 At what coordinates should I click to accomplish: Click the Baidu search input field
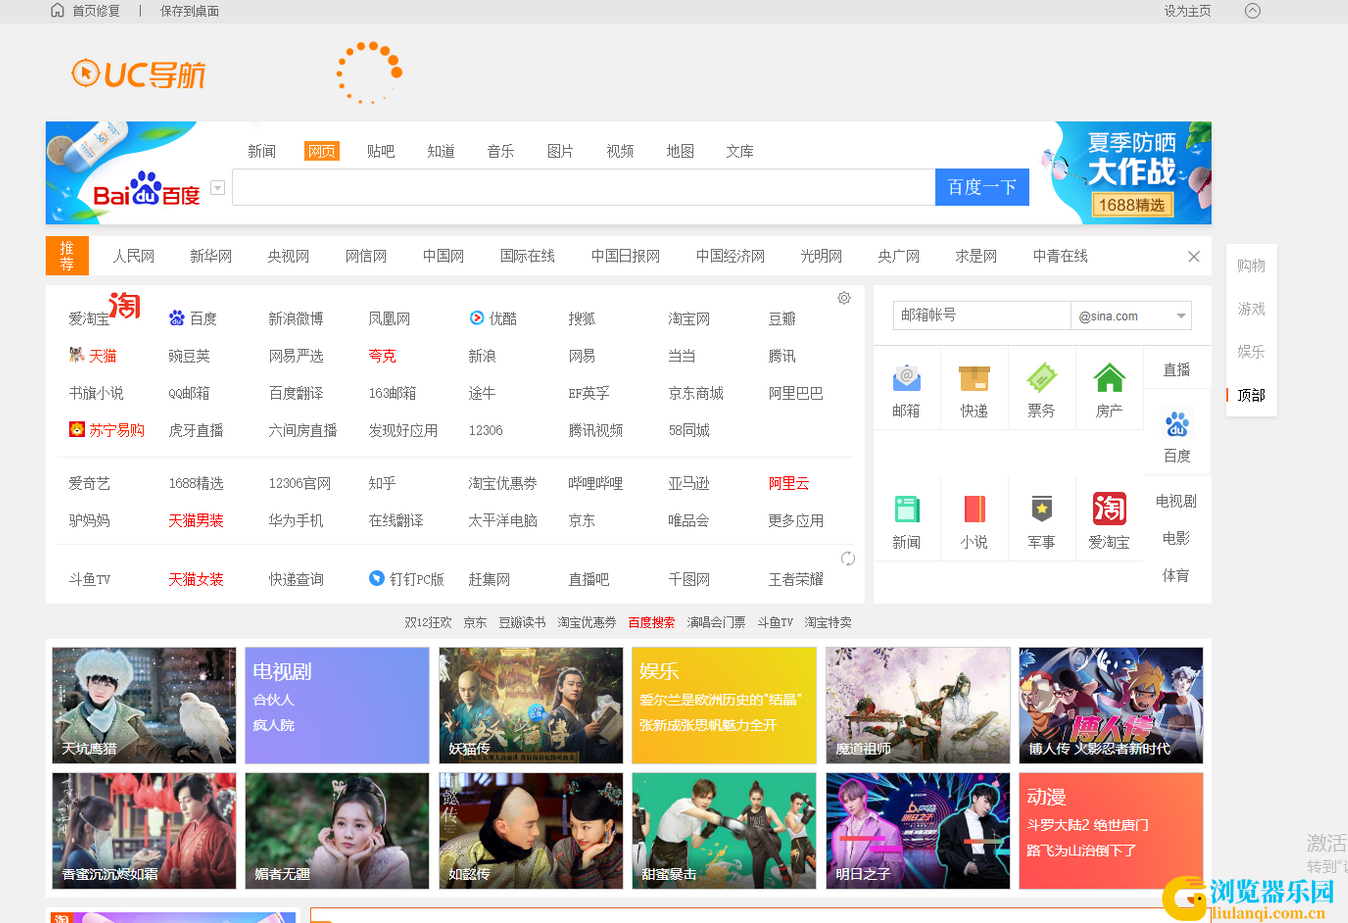click(x=583, y=187)
